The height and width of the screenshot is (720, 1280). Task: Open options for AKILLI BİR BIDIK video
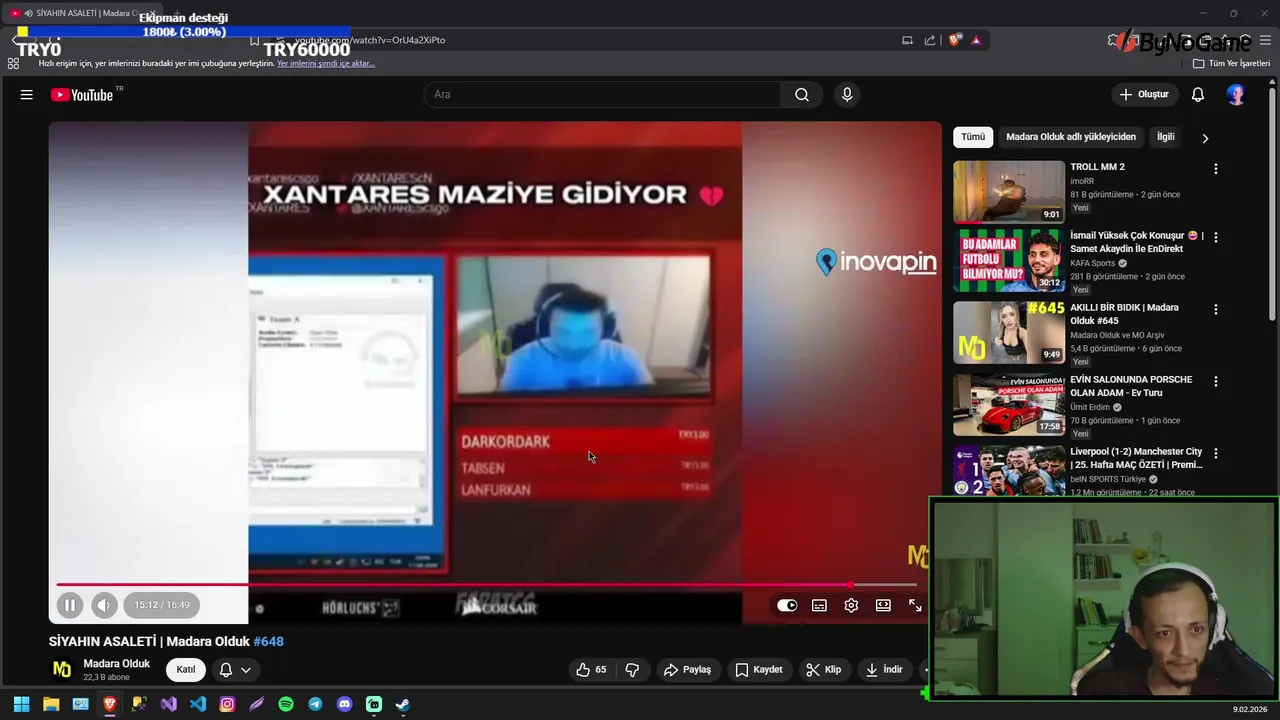(1216, 309)
